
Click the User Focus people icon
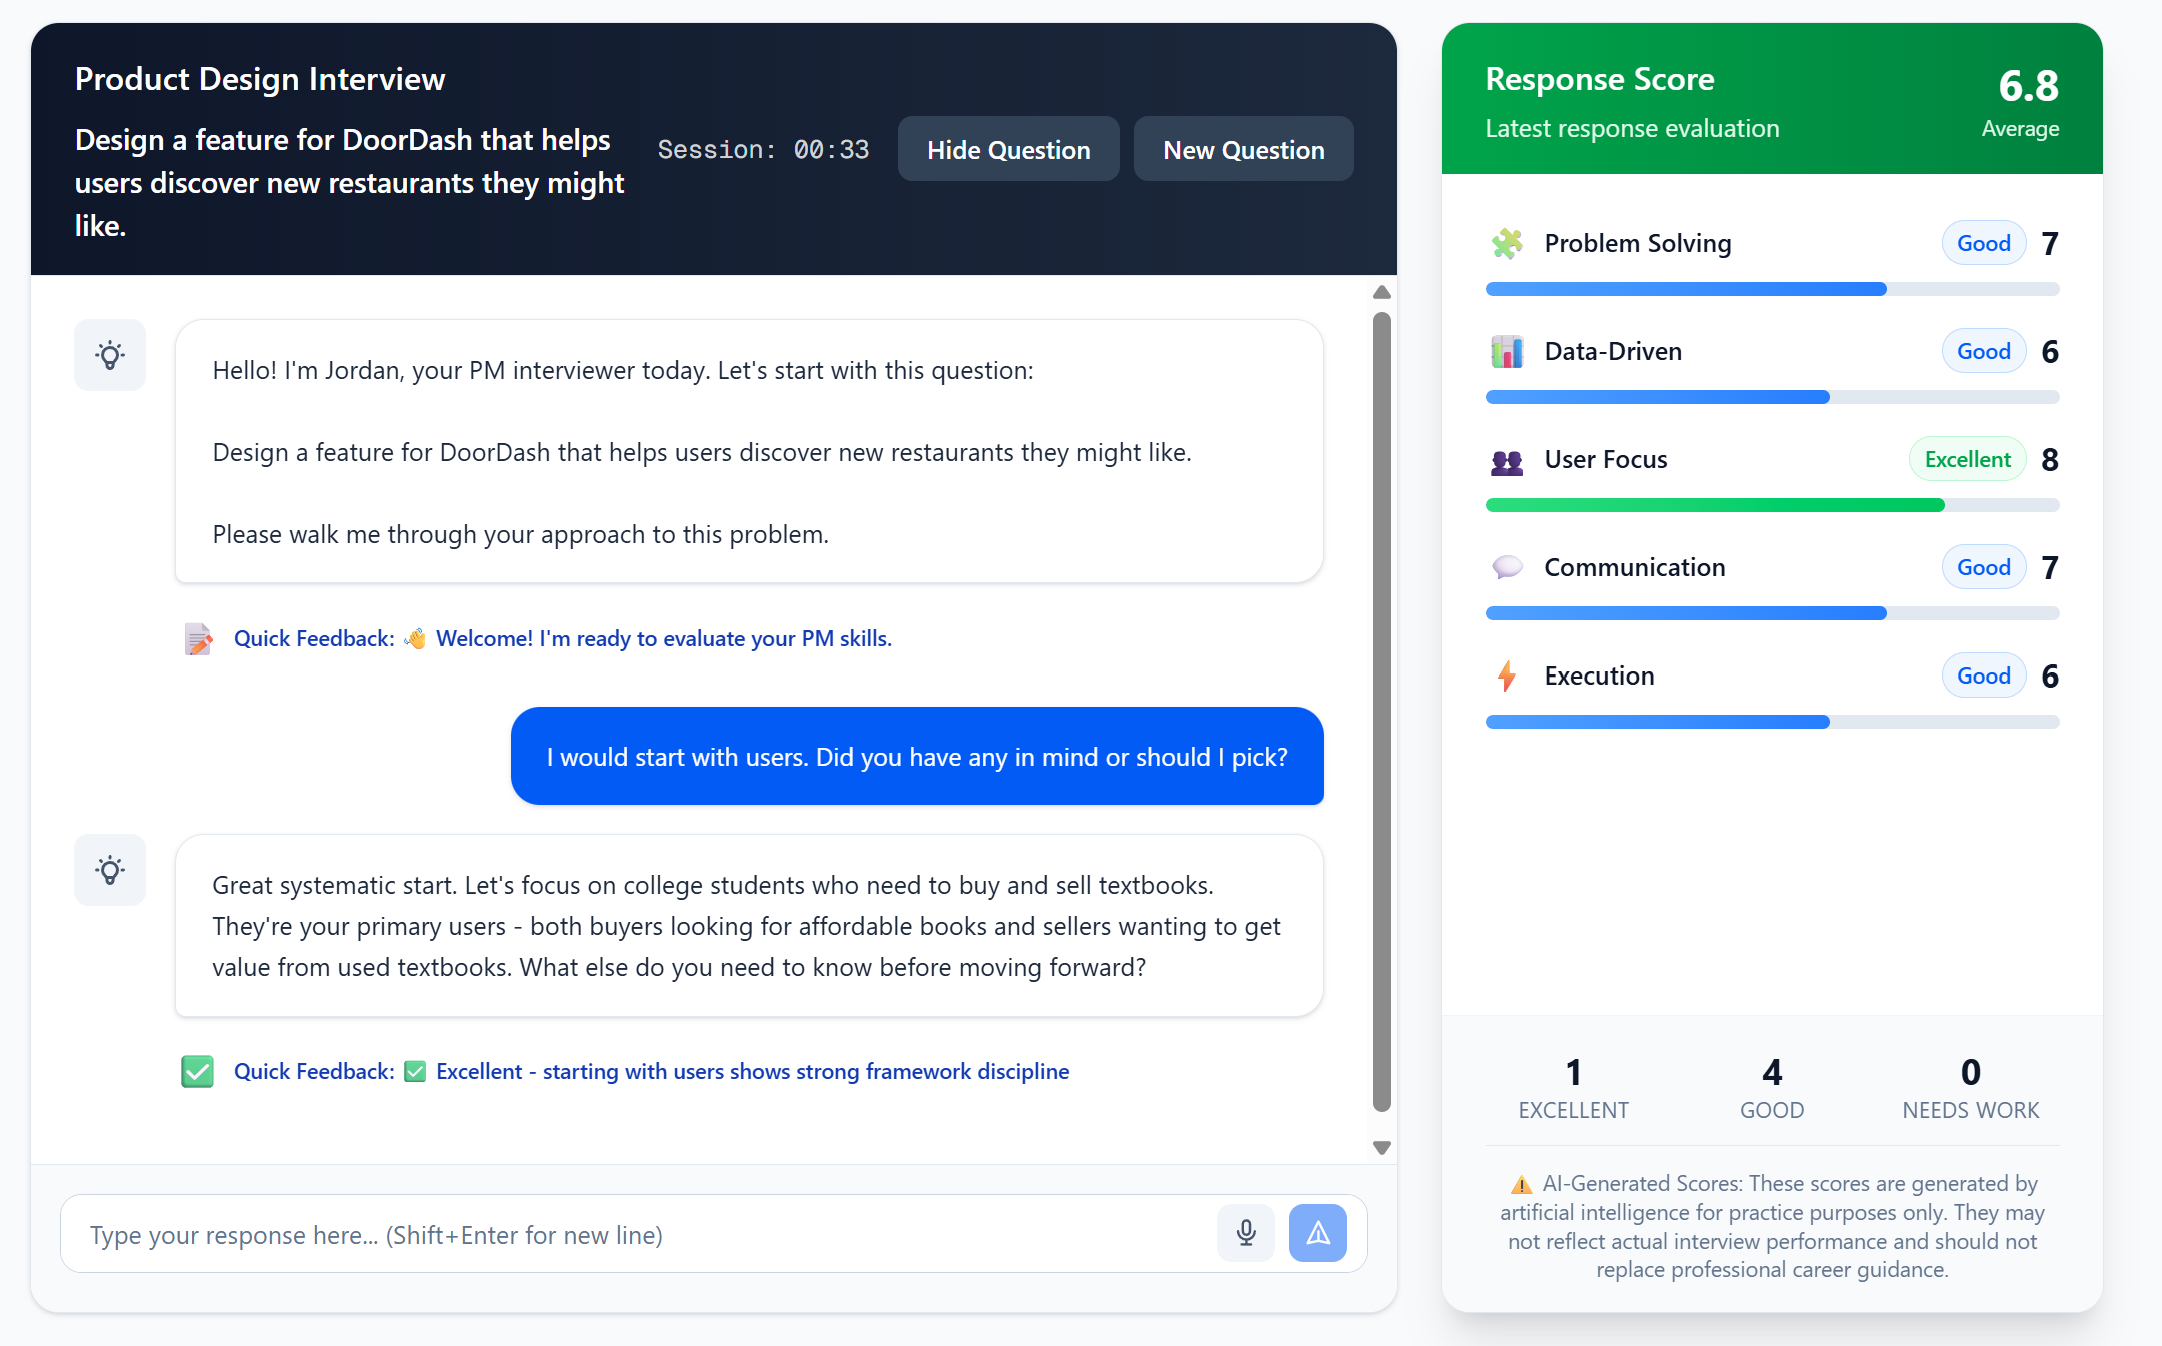coord(1506,459)
